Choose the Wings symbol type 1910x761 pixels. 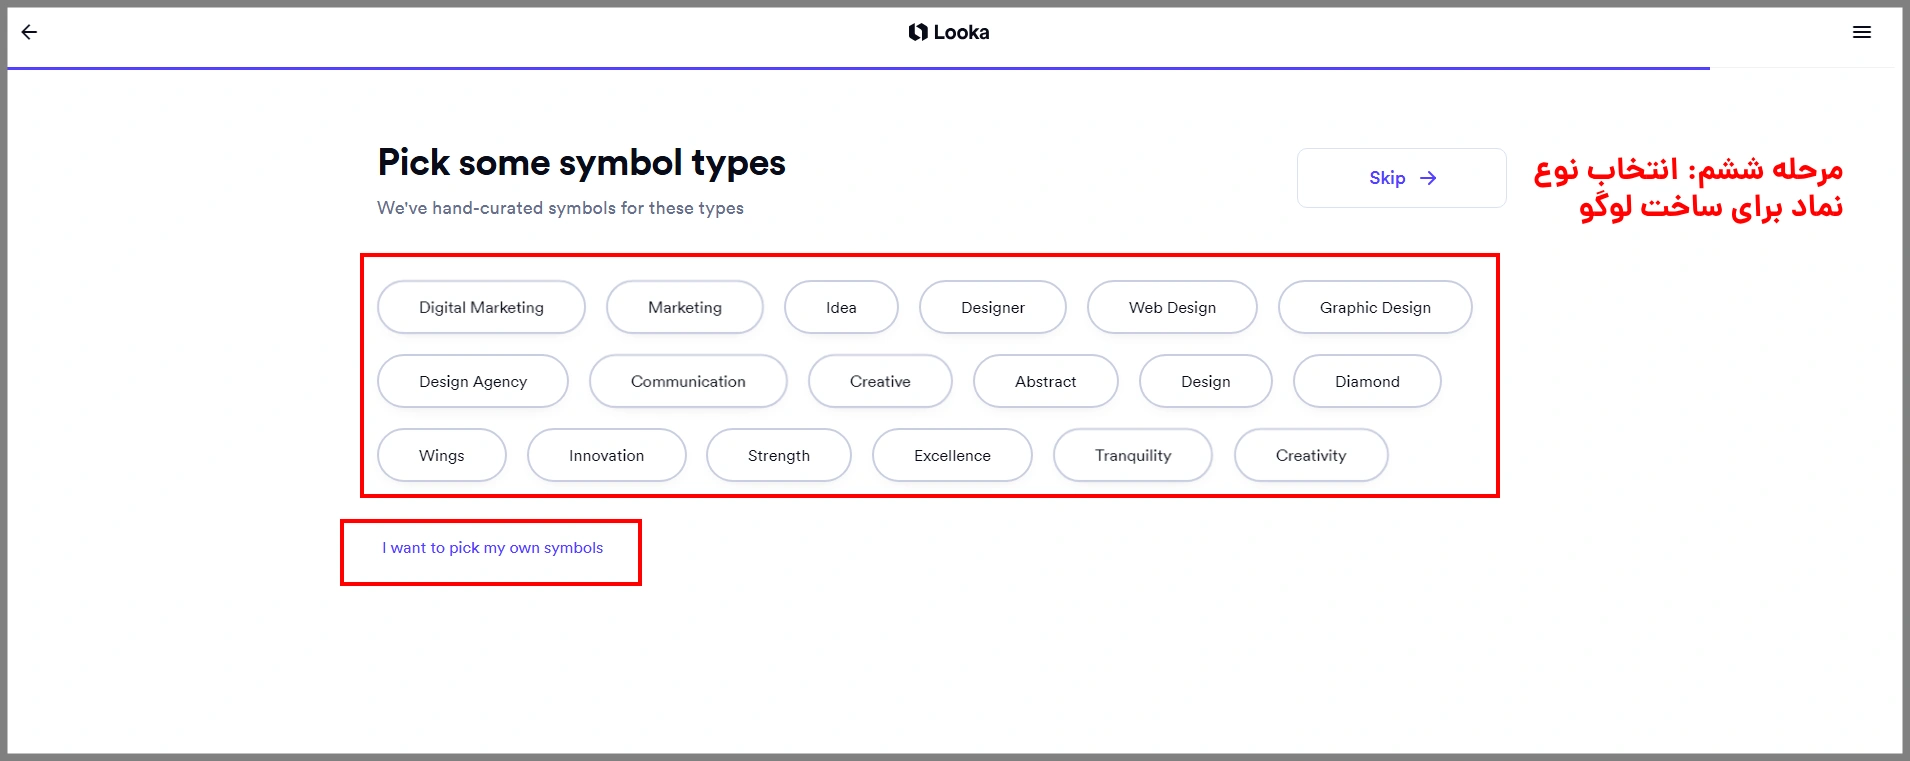point(441,455)
